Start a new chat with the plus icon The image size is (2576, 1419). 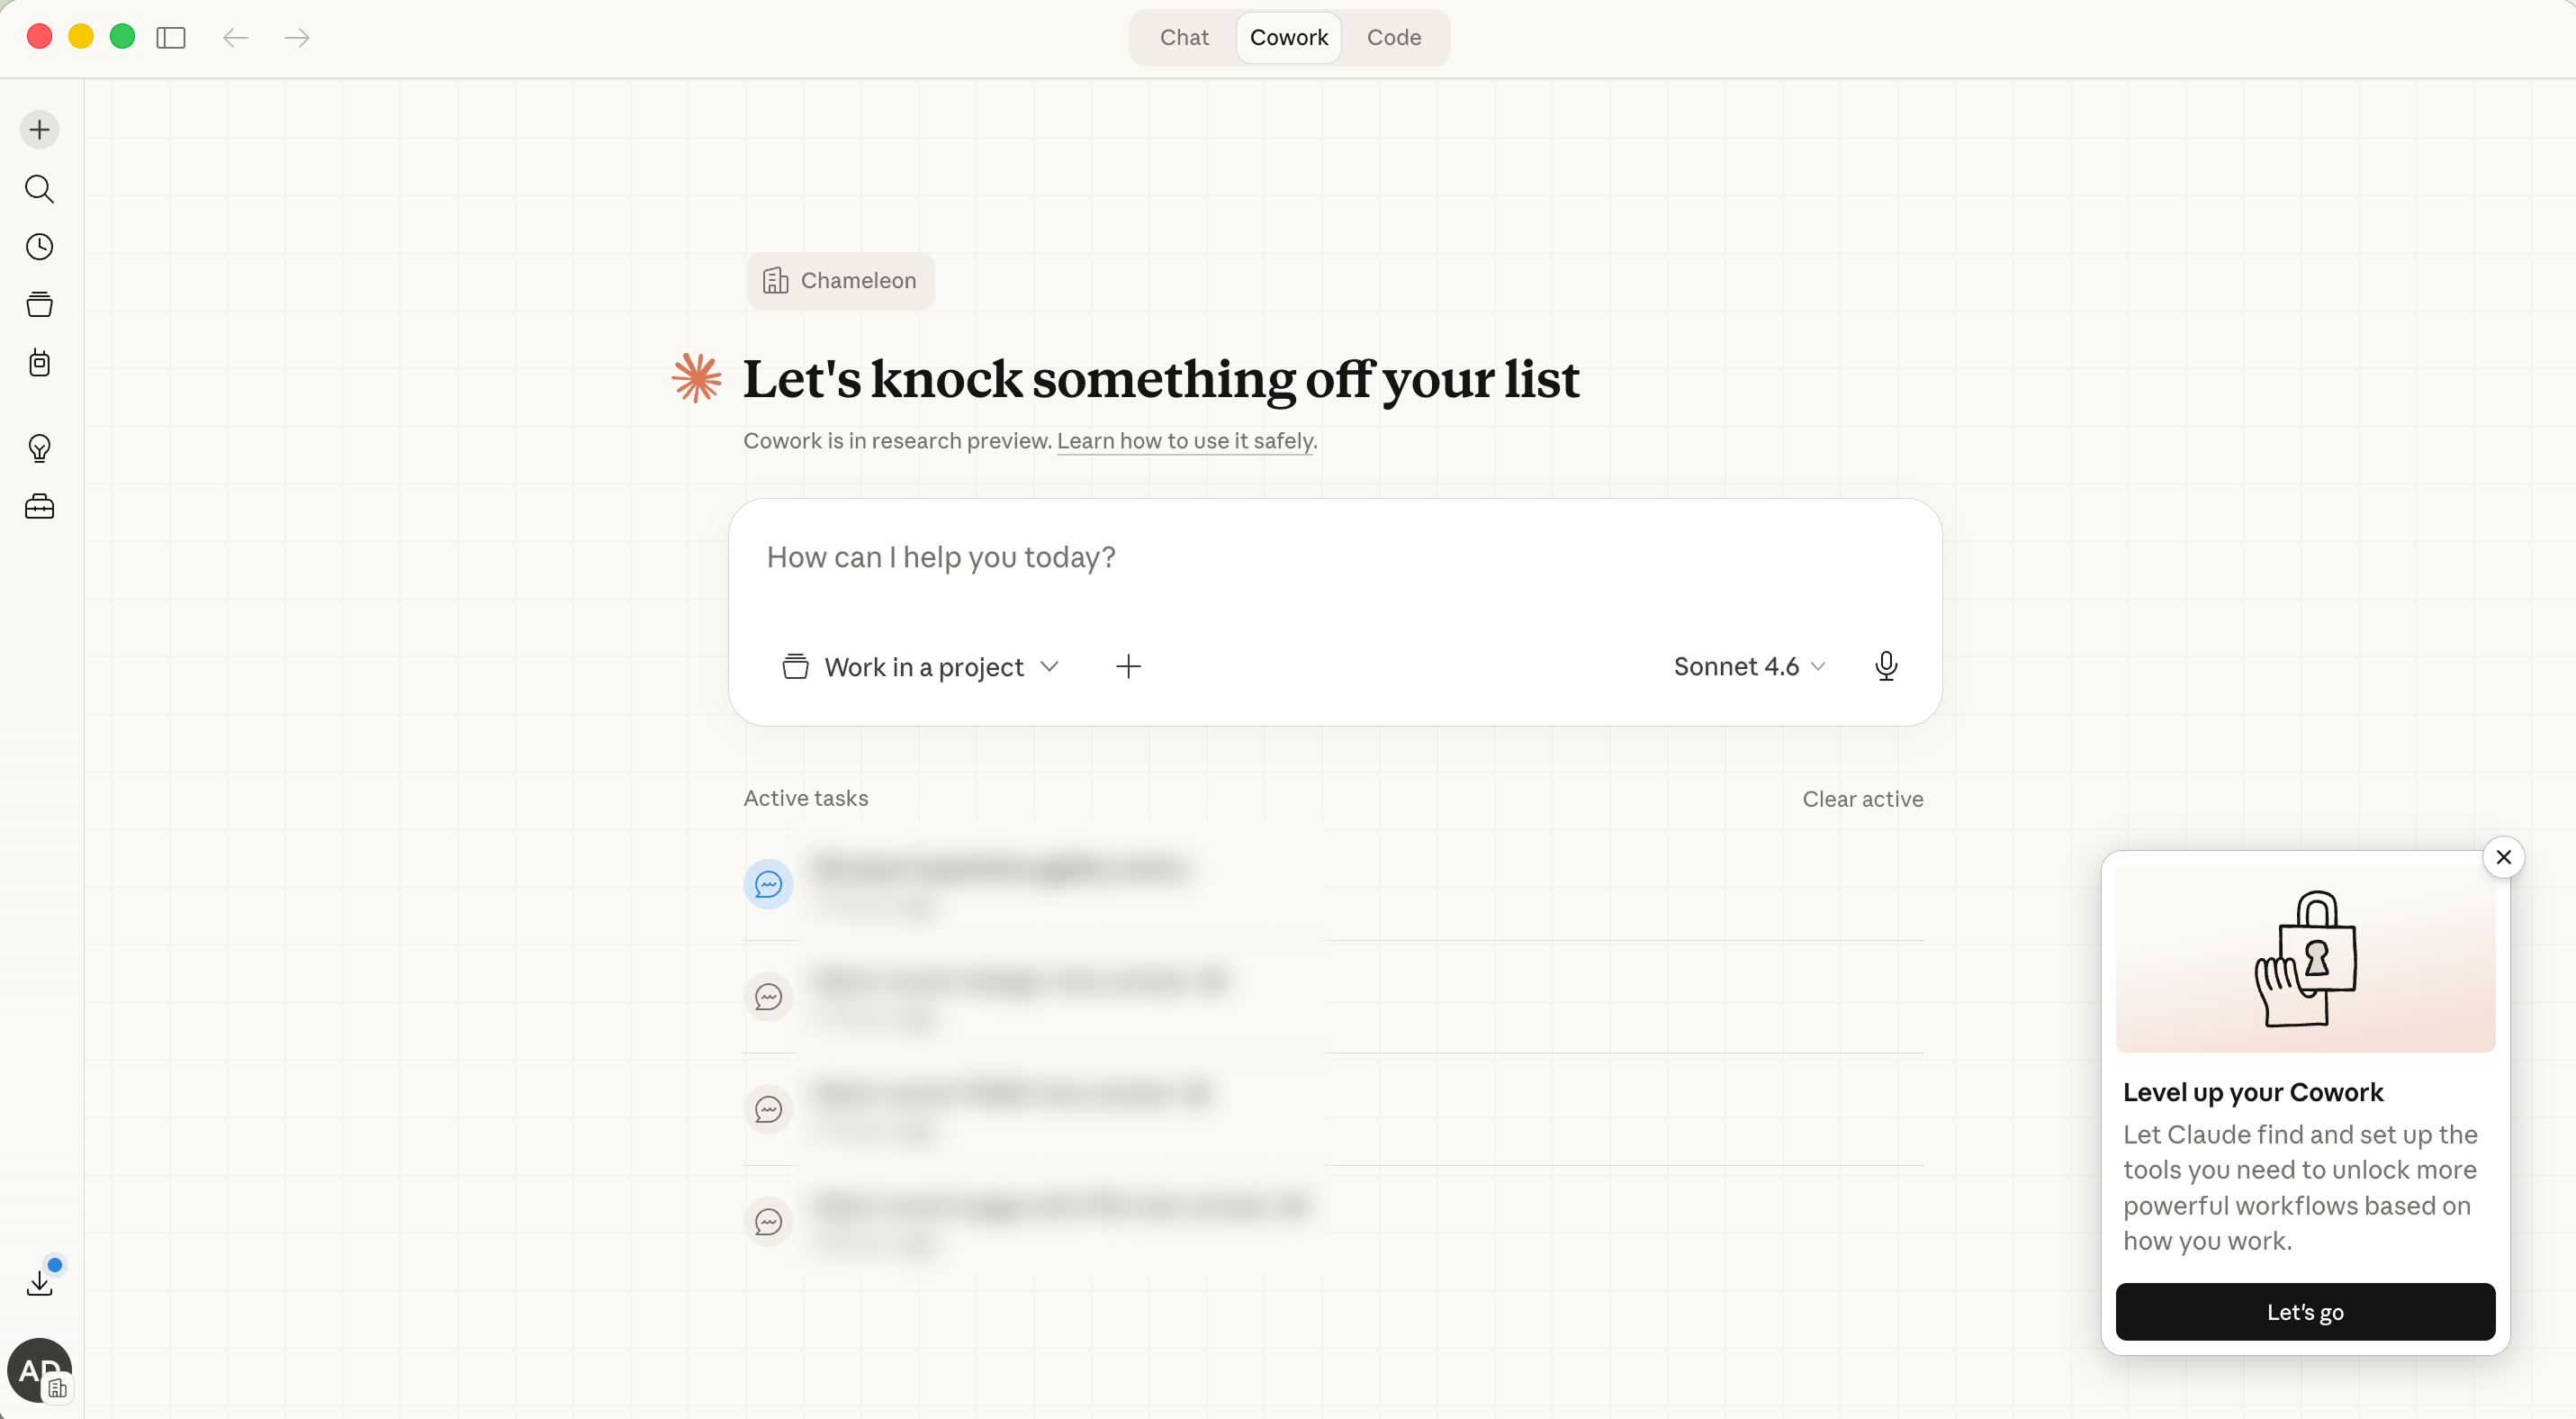point(39,129)
